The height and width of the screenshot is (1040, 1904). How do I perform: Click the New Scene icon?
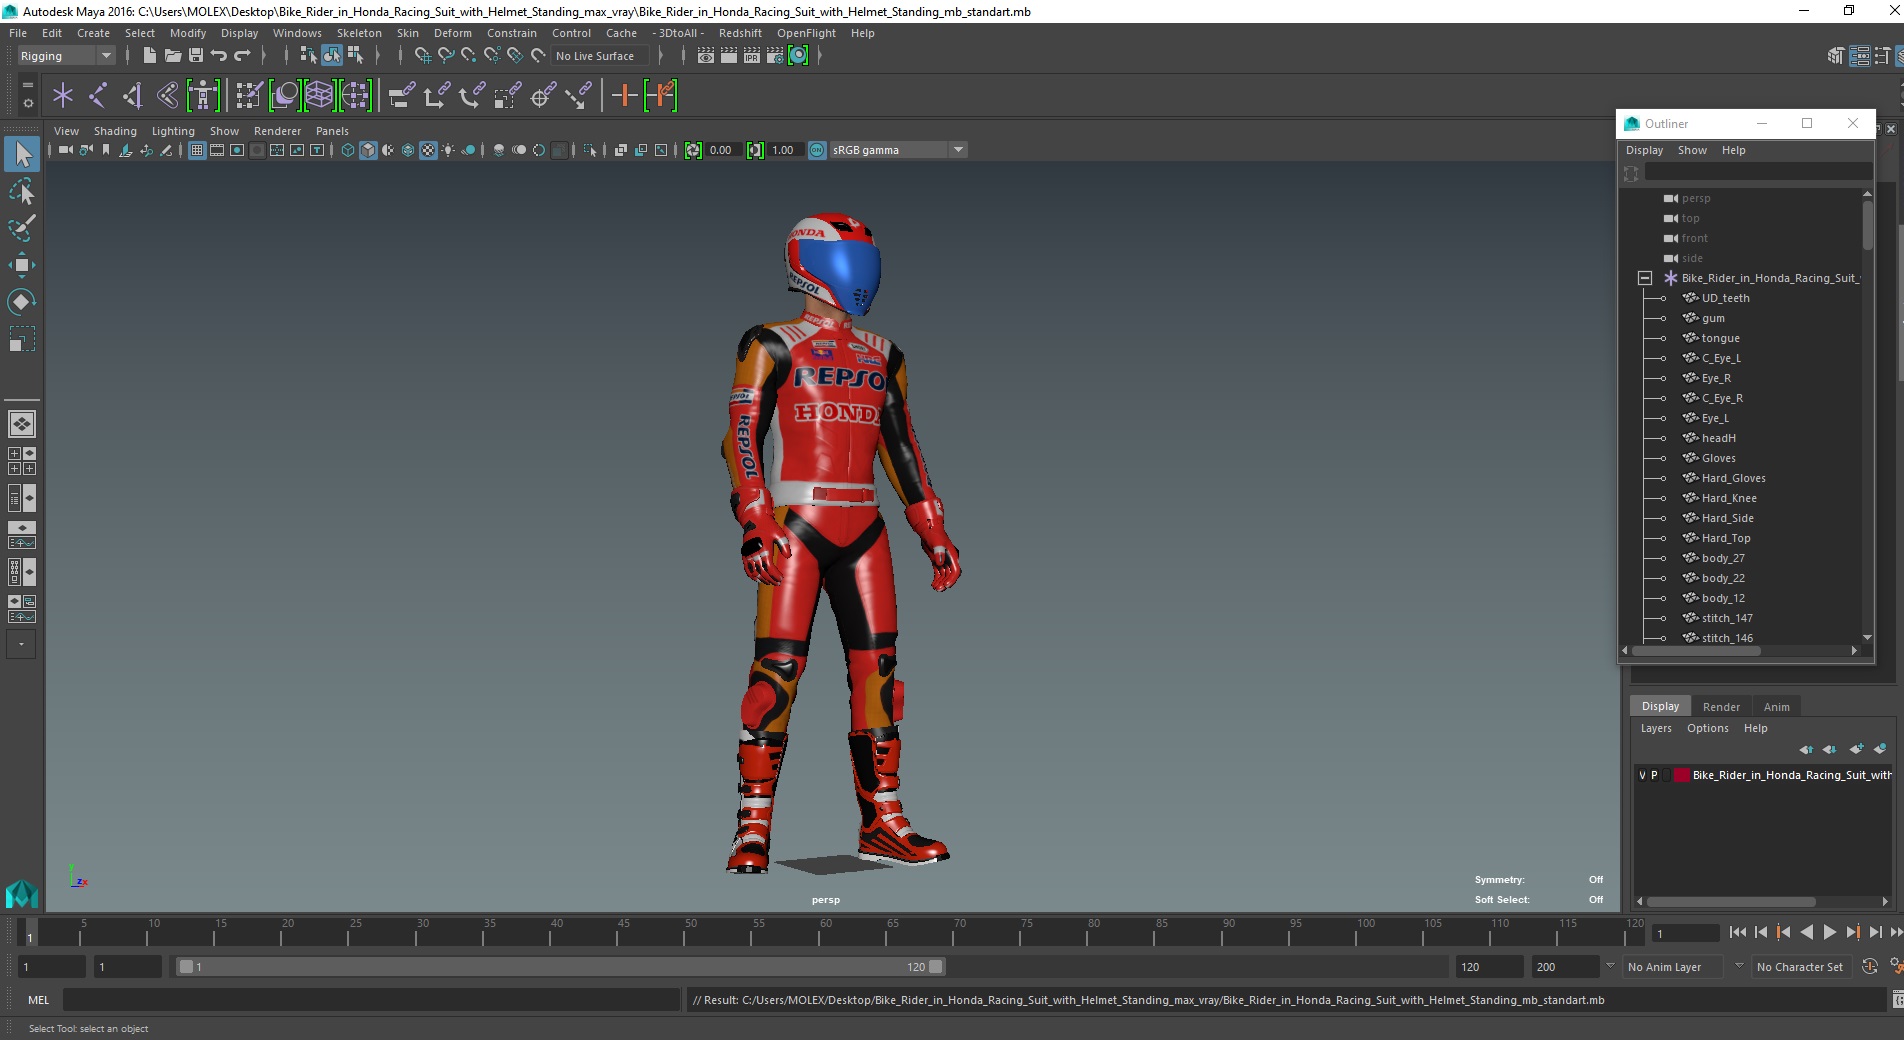click(x=149, y=56)
